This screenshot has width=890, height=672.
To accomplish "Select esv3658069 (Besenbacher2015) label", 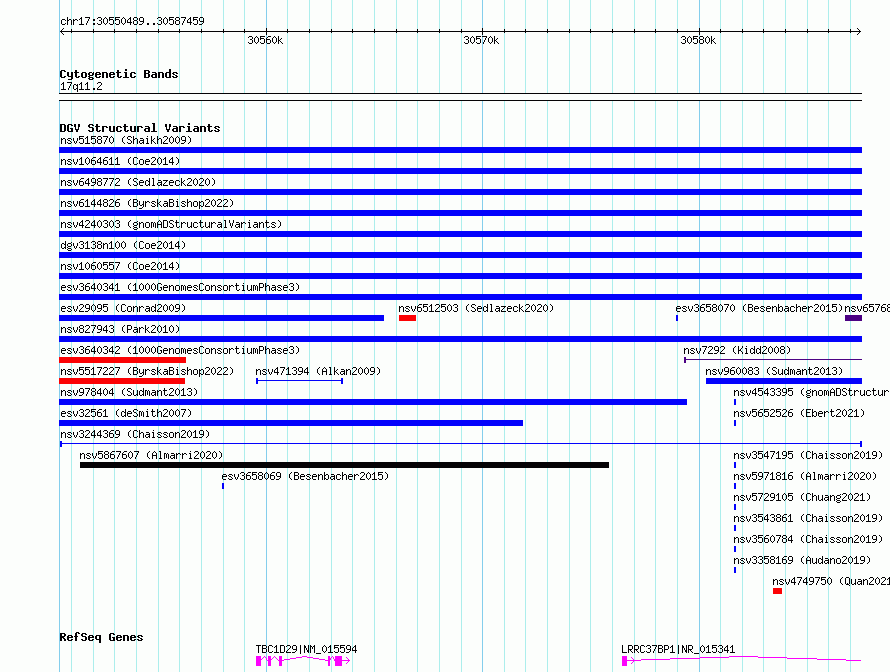I will click(x=305, y=476).
